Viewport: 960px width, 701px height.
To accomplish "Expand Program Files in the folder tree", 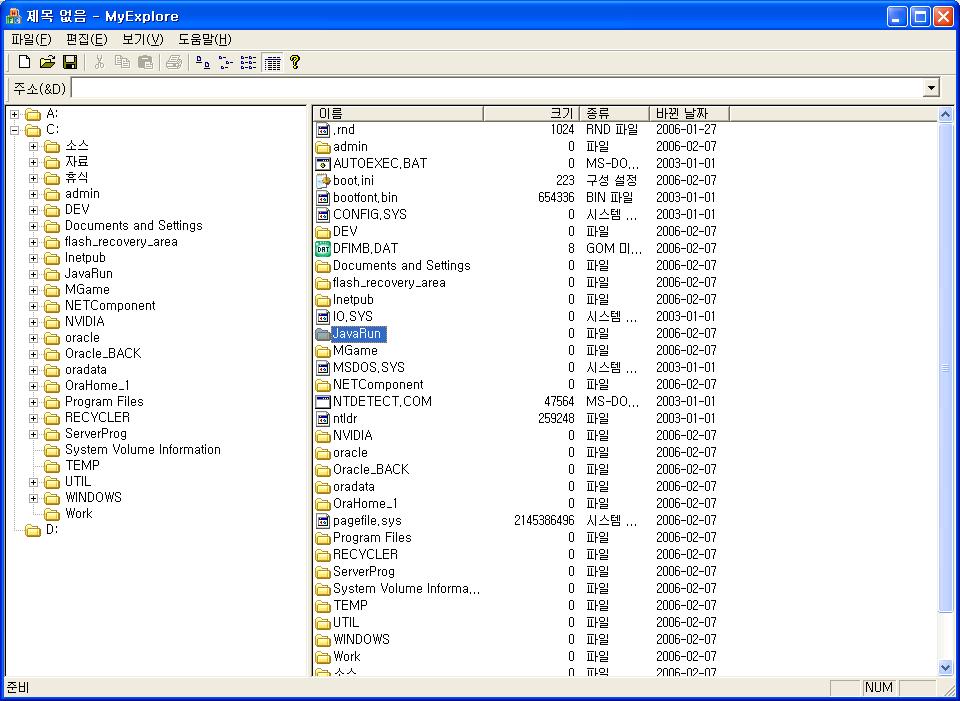I will tap(31, 401).
